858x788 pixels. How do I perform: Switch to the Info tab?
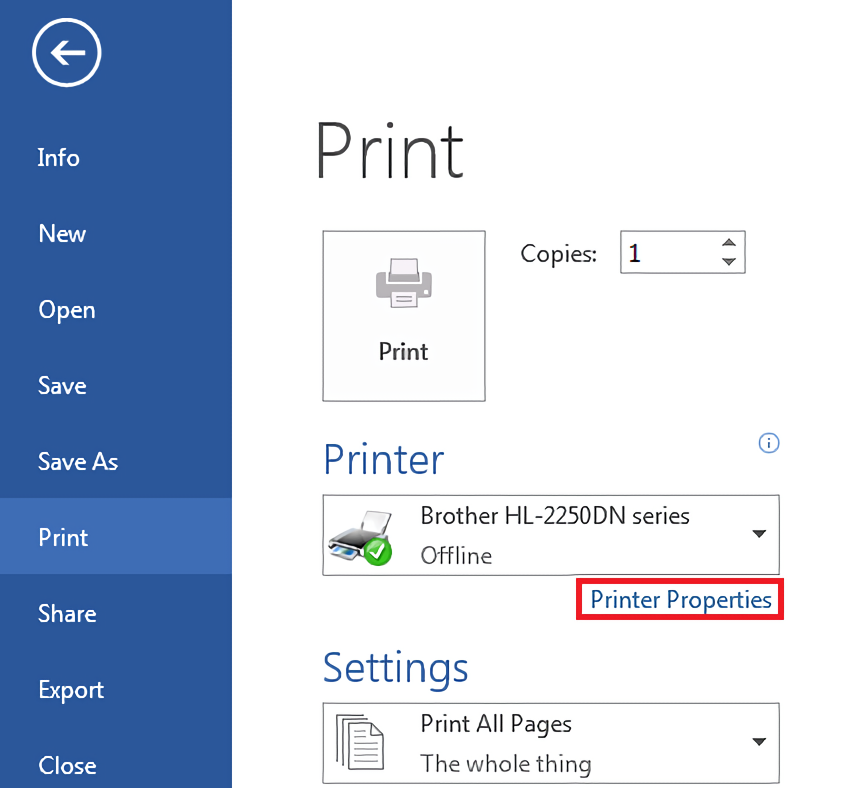pos(58,157)
